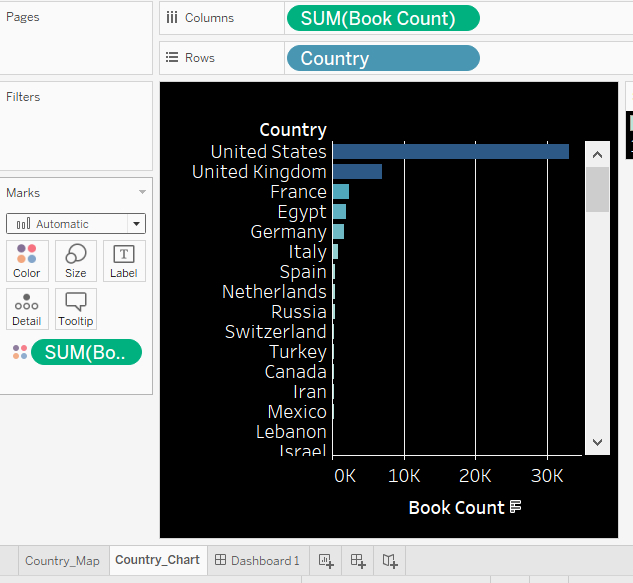
Task: Click the Country header label
Action: point(293,130)
